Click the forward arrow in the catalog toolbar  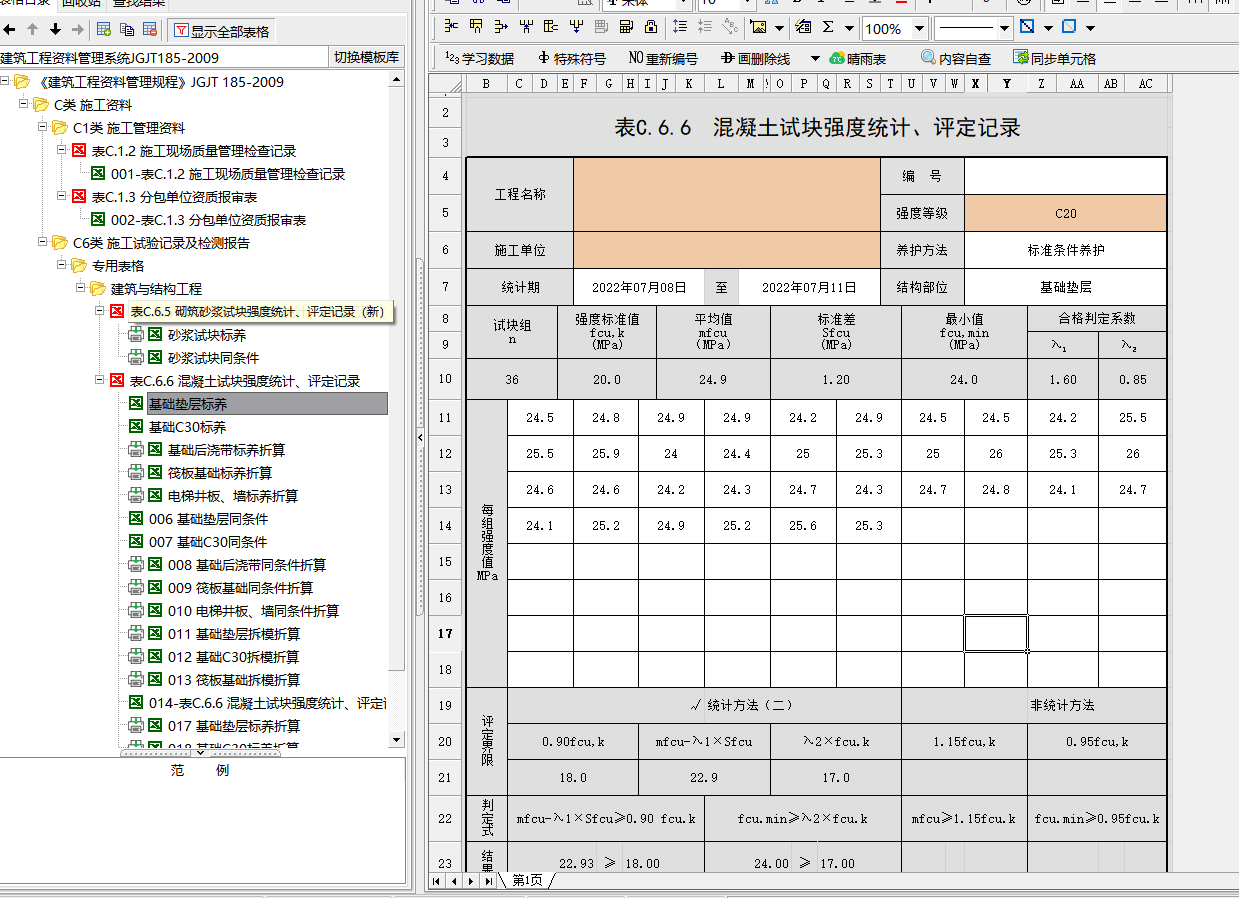[x=77, y=30]
